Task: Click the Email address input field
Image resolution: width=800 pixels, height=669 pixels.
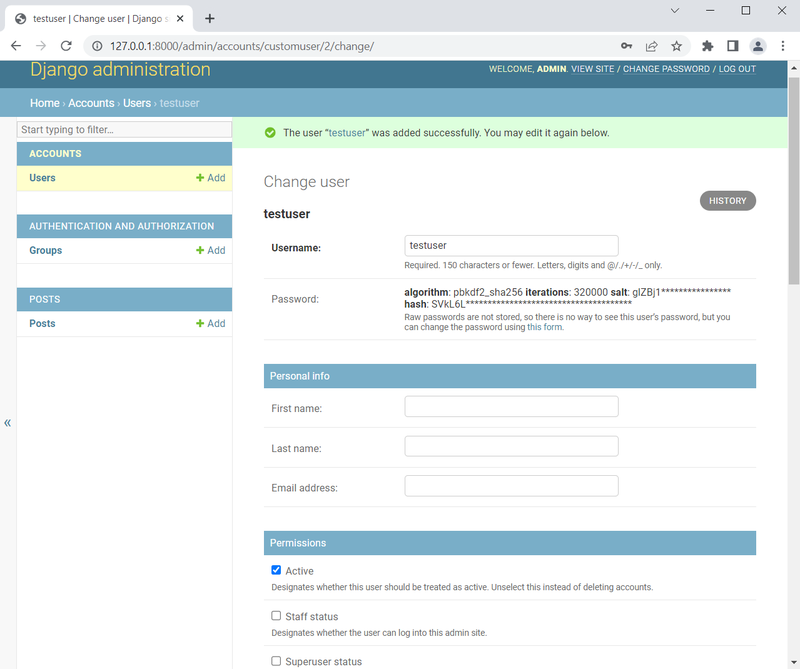Action: pos(511,486)
